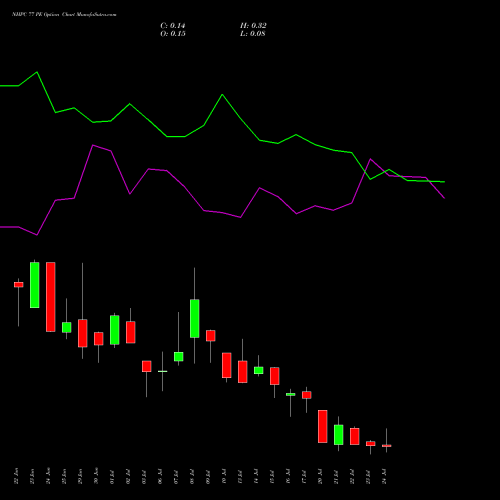Select the red candle for 10 Jul

[x=227, y=365]
